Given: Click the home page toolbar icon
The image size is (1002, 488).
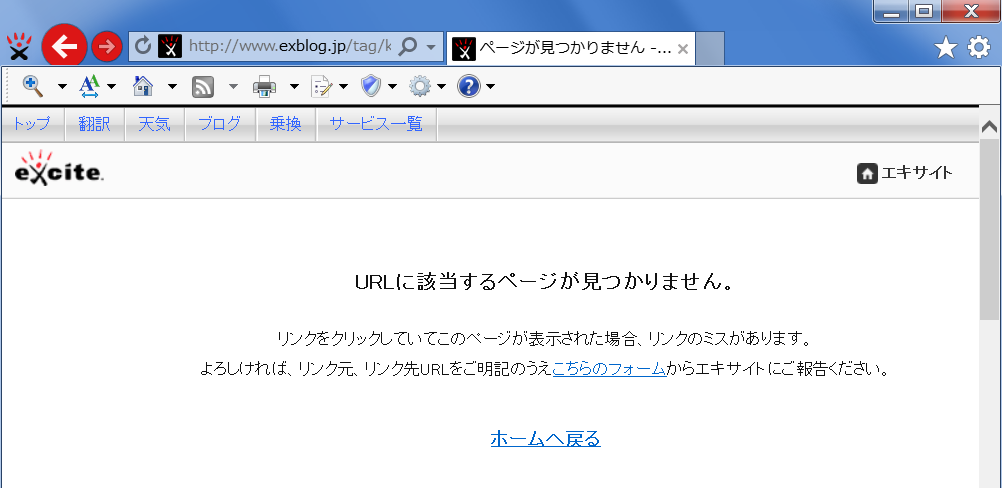Looking at the screenshot, I should 143,86.
